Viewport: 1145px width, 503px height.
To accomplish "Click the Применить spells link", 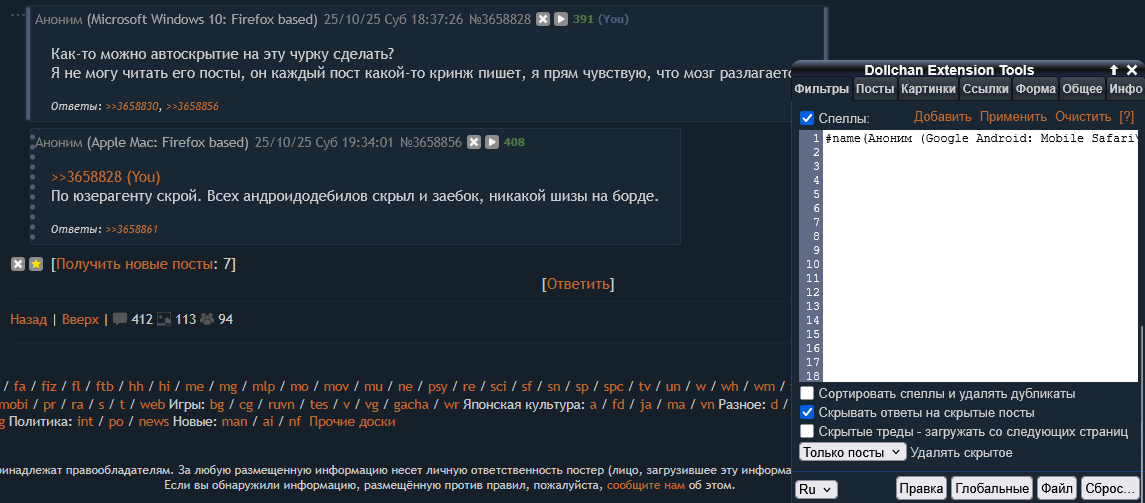I will (1013, 117).
